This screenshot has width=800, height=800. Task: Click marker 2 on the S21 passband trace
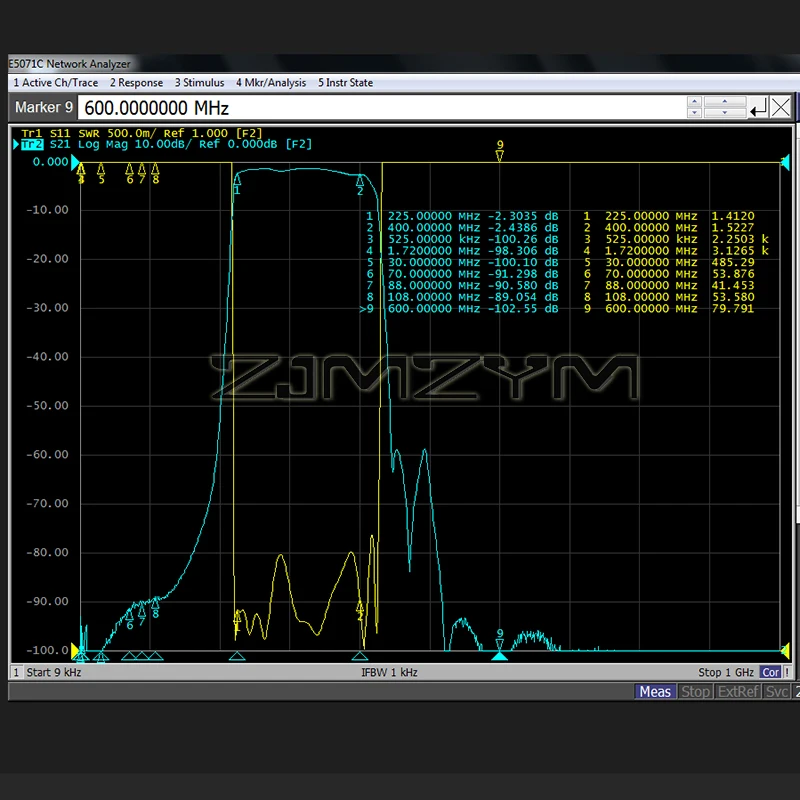(360, 181)
